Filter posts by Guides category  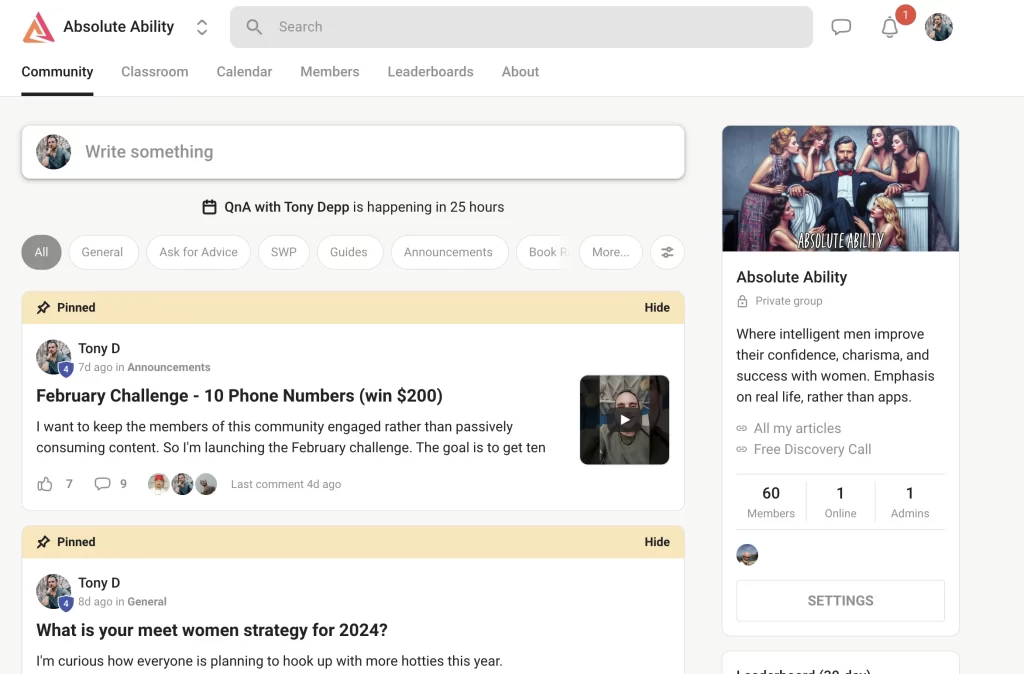349,252
